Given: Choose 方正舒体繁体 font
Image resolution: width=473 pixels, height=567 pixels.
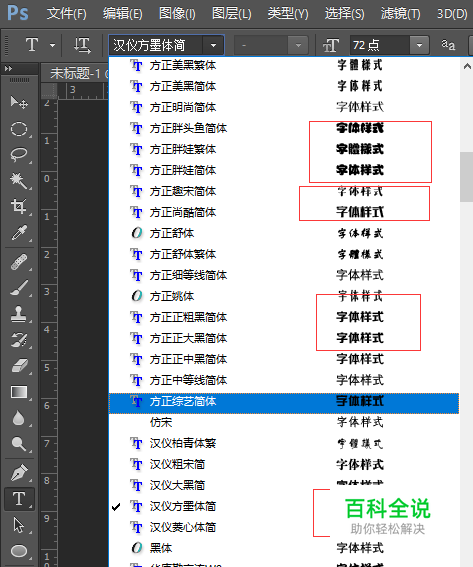Looking at the screenshot, I should [284, 254].
